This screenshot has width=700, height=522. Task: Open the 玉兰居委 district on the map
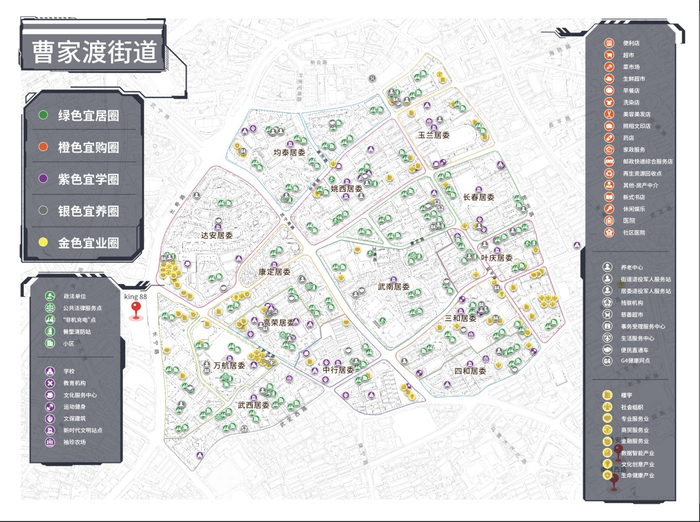(433, 135)
